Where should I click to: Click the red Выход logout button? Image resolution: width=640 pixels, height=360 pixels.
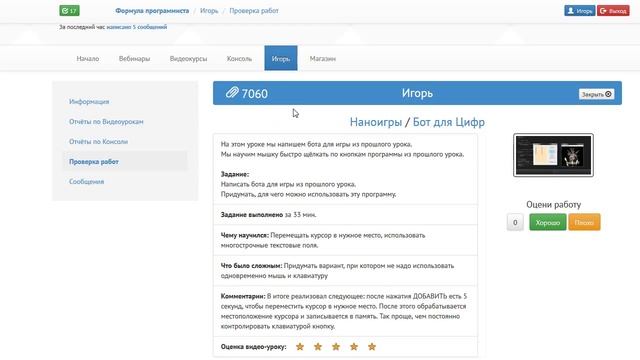pos(613,11)
